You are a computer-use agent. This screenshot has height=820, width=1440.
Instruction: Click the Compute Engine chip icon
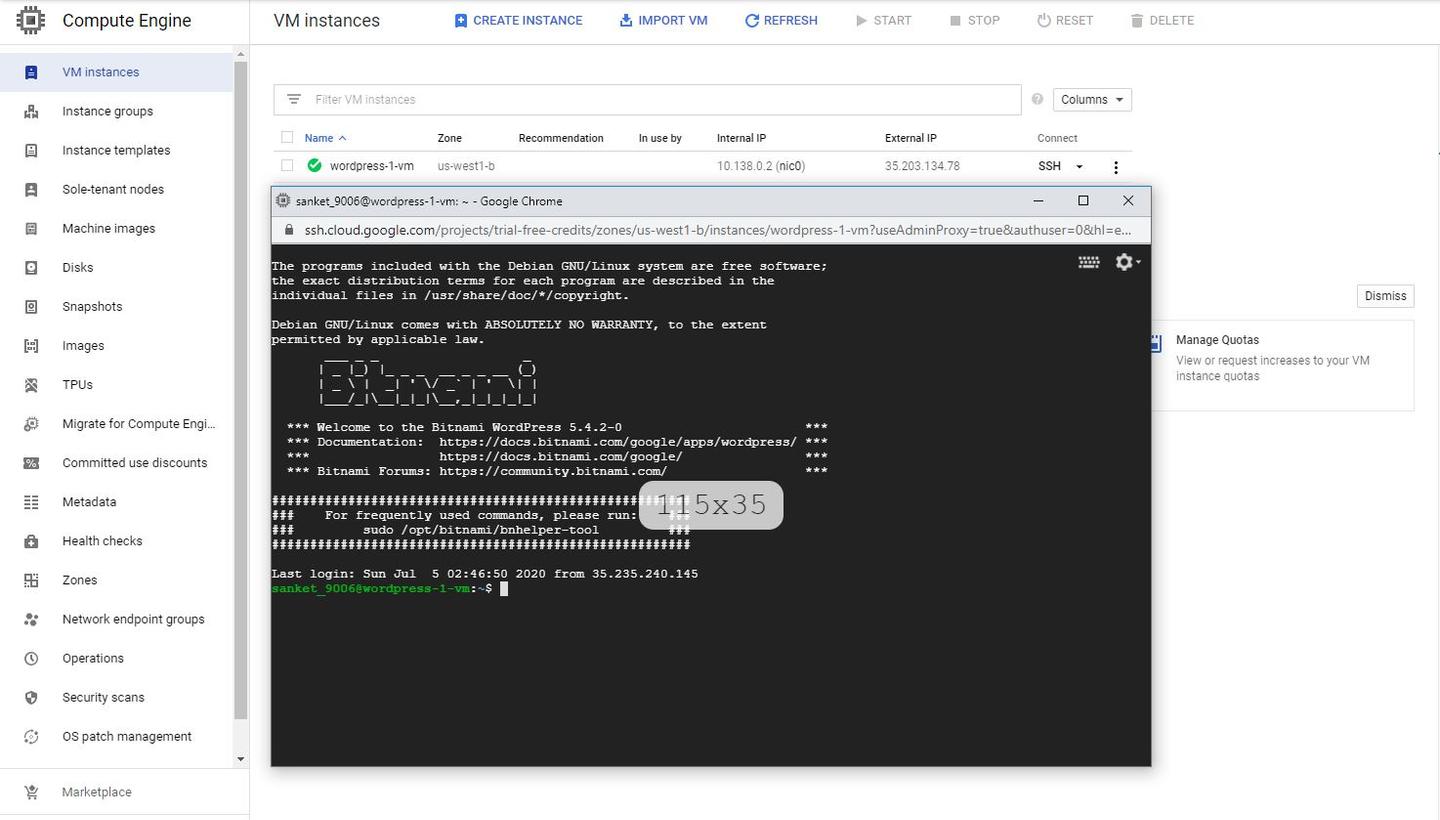point(31,20)
